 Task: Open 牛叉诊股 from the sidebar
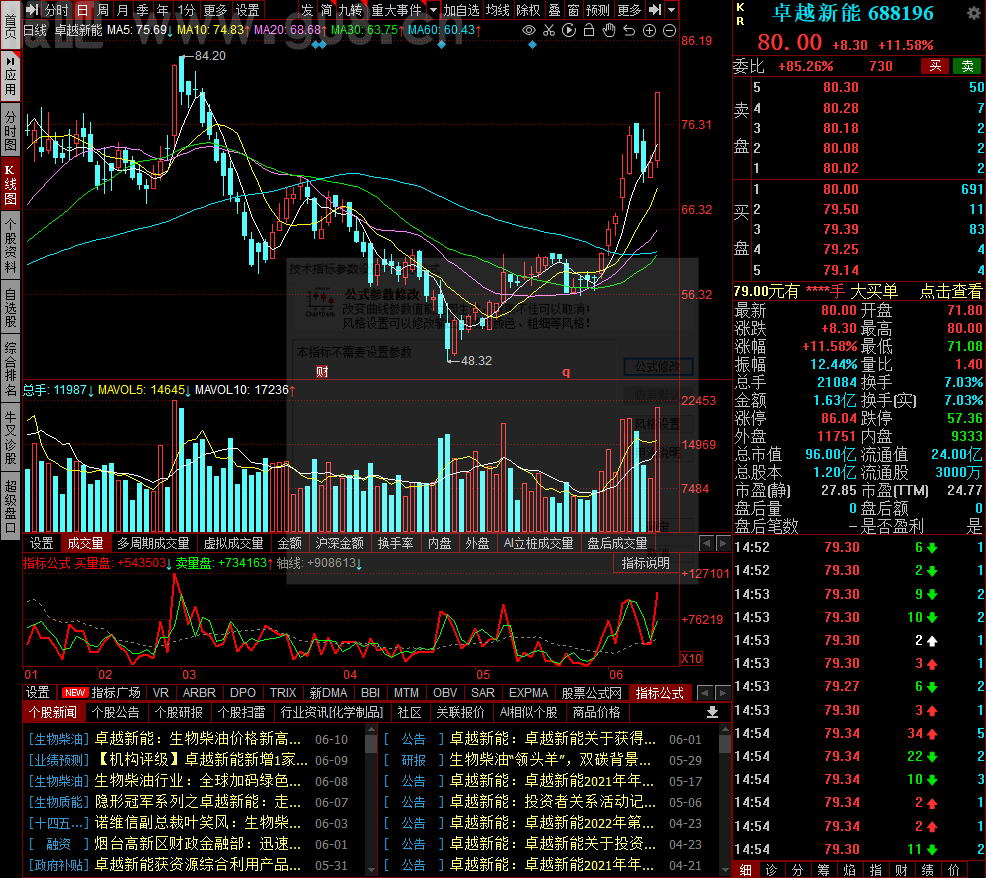click(x=10, y=438)
